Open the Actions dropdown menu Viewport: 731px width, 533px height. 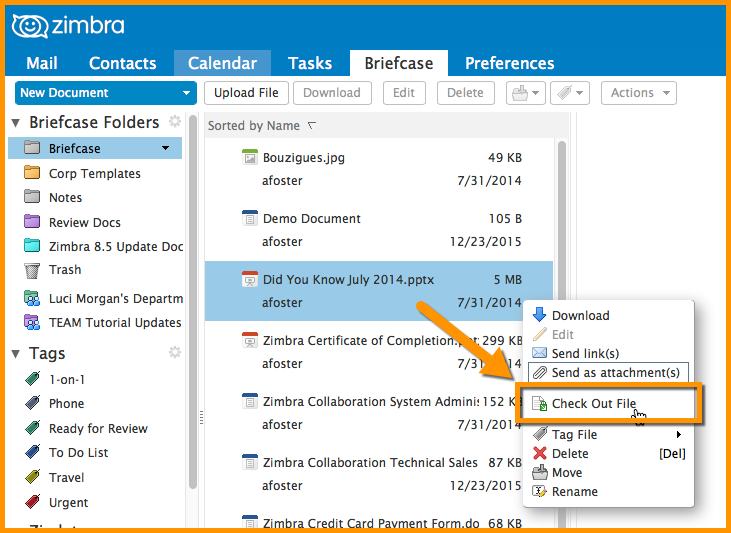pos(639,93)
